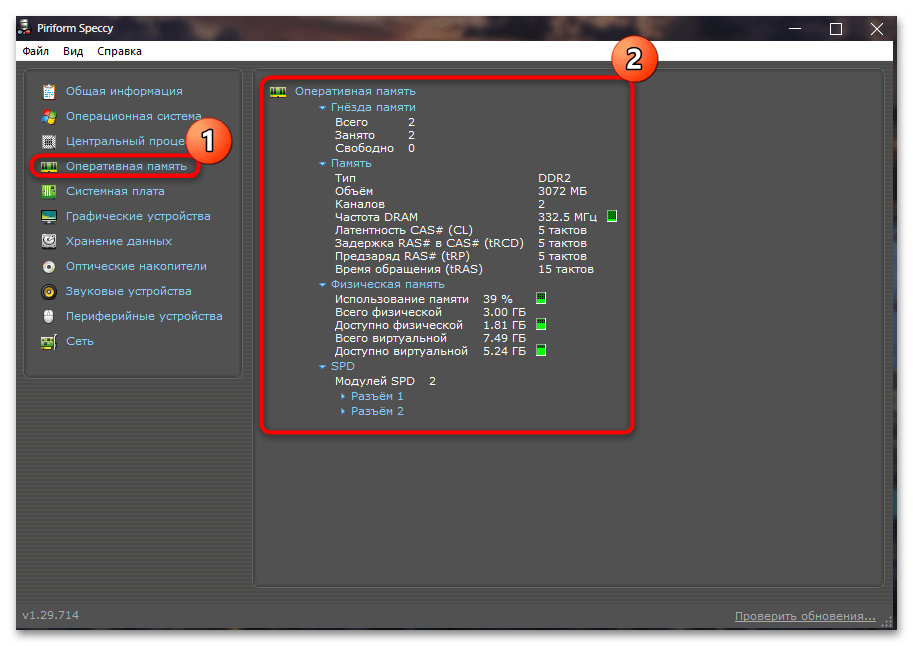Select the Операционная система Windows icon
The width and height of the screenshot is (913, 646).
click(x=48, y=116)
